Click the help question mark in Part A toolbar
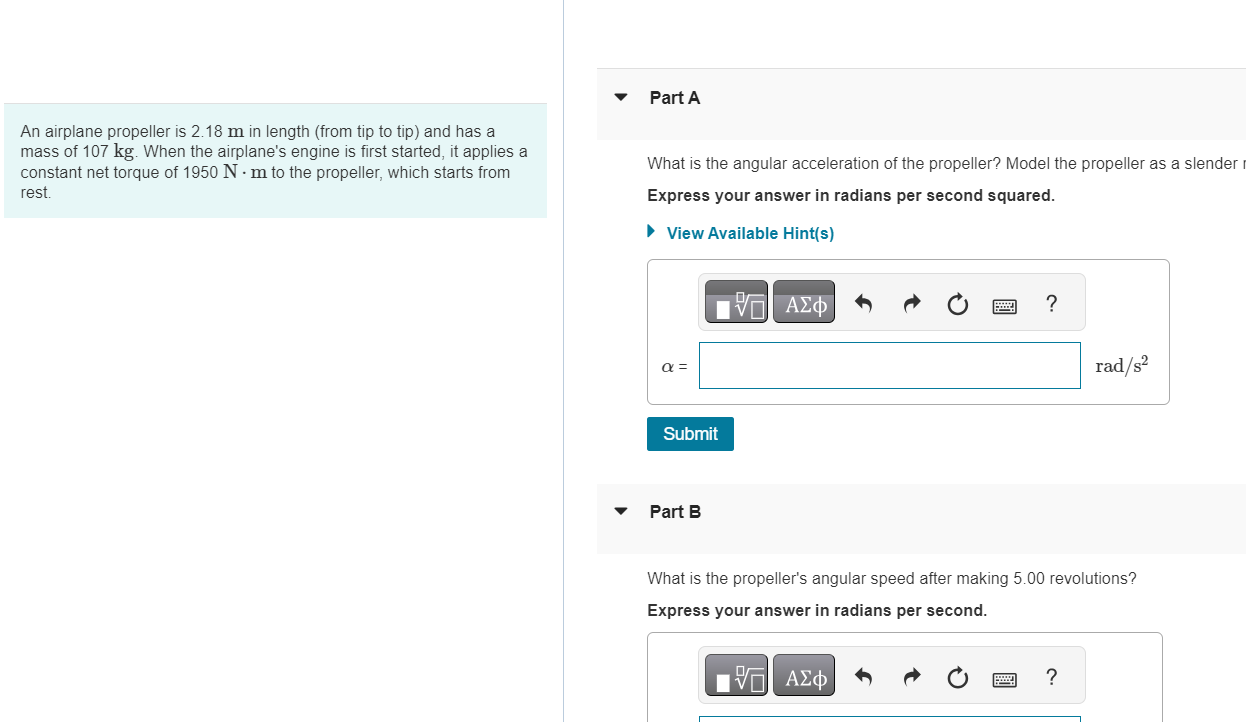Image resolution: width=1246 pixels, height=722 pixels. coord(1051,303)
